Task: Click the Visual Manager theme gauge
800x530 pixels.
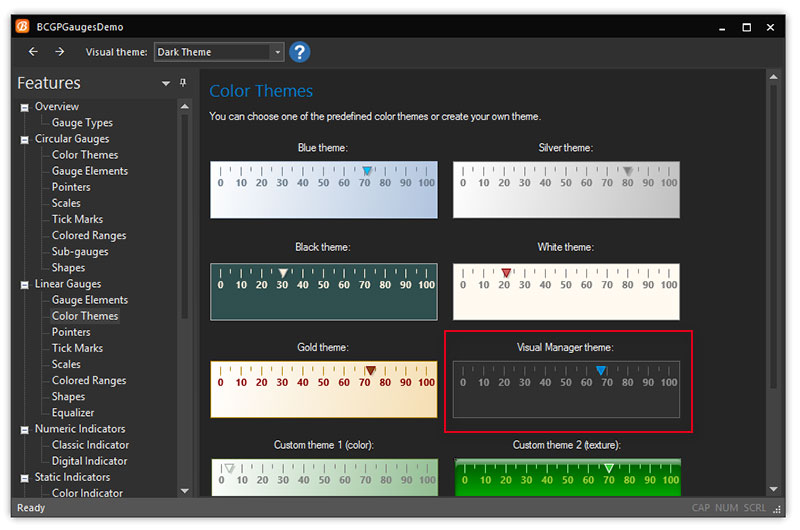Action: (x=566, y=389)
